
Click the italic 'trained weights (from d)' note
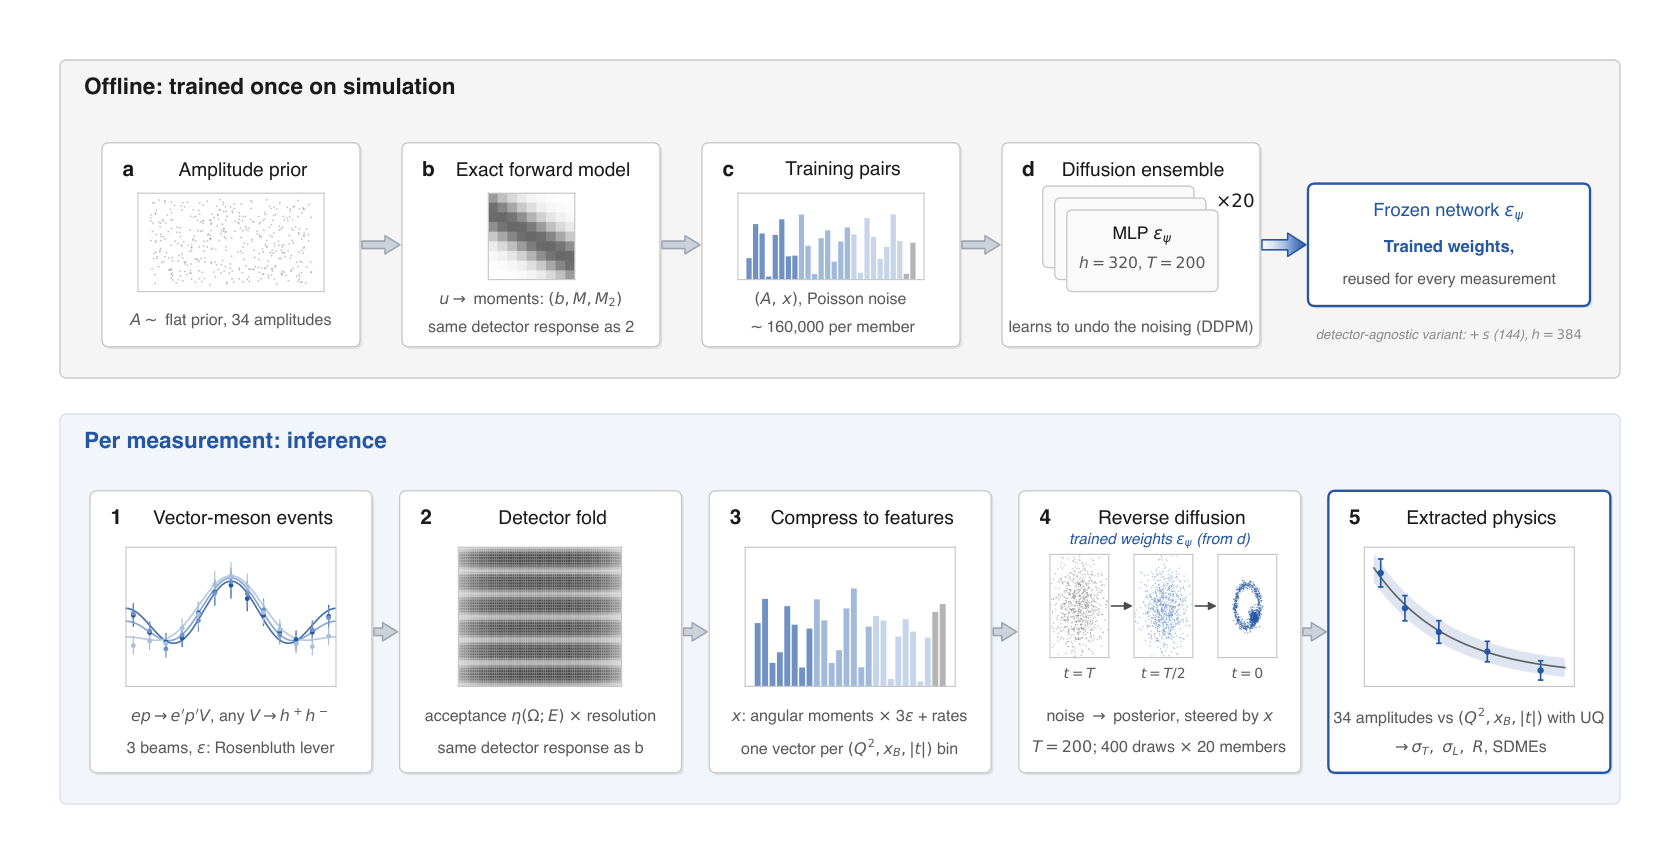pyautogui.click(x=1160, y=540)
